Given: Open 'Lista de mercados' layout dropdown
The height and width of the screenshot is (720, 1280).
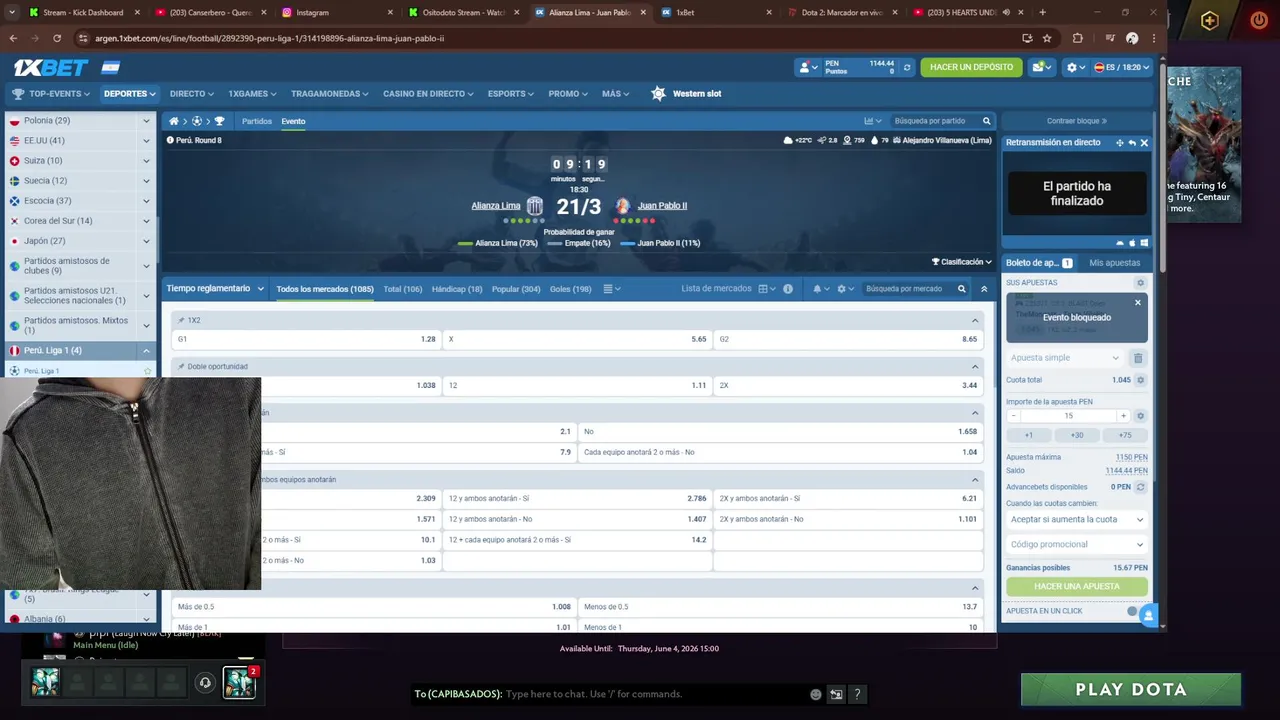Looking at the screenshot, I should tap(767, 289).
